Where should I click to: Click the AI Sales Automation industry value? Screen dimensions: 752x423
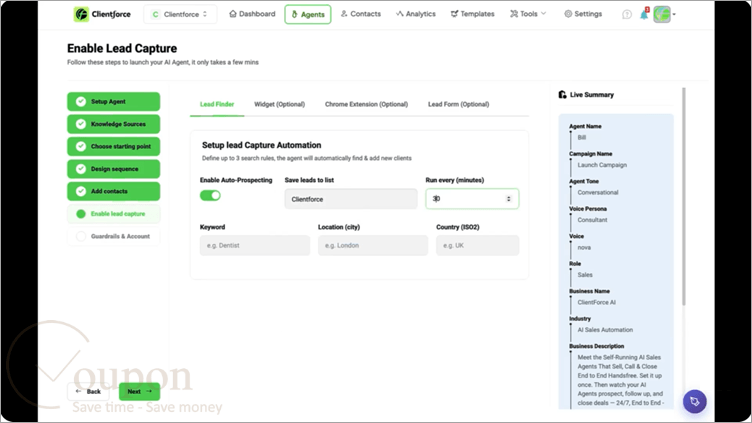[x=605, y=330]
